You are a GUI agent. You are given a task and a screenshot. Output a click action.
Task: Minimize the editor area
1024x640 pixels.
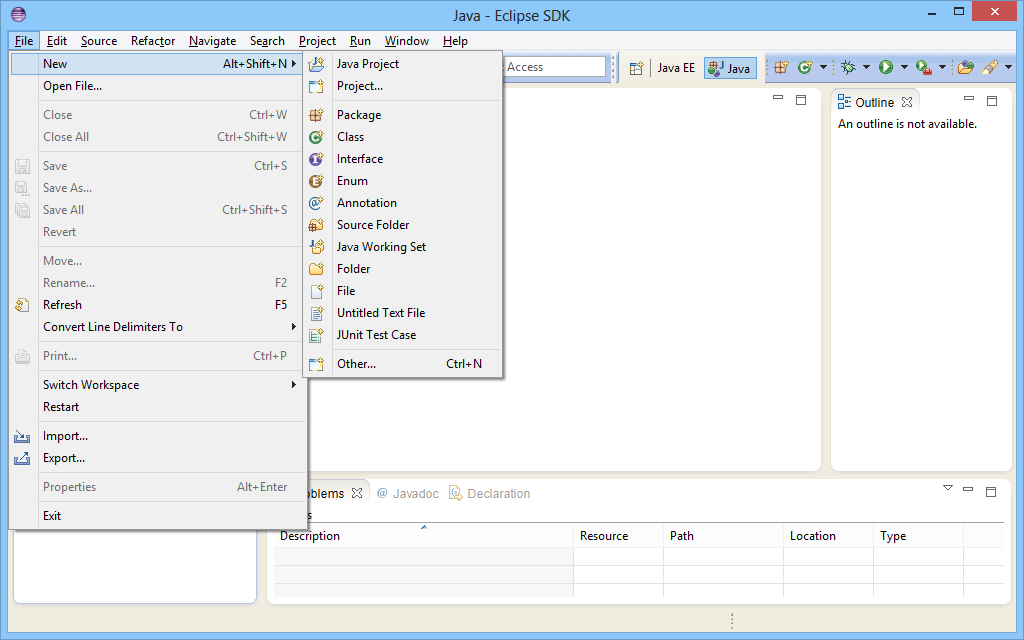[x=778, y=98]
